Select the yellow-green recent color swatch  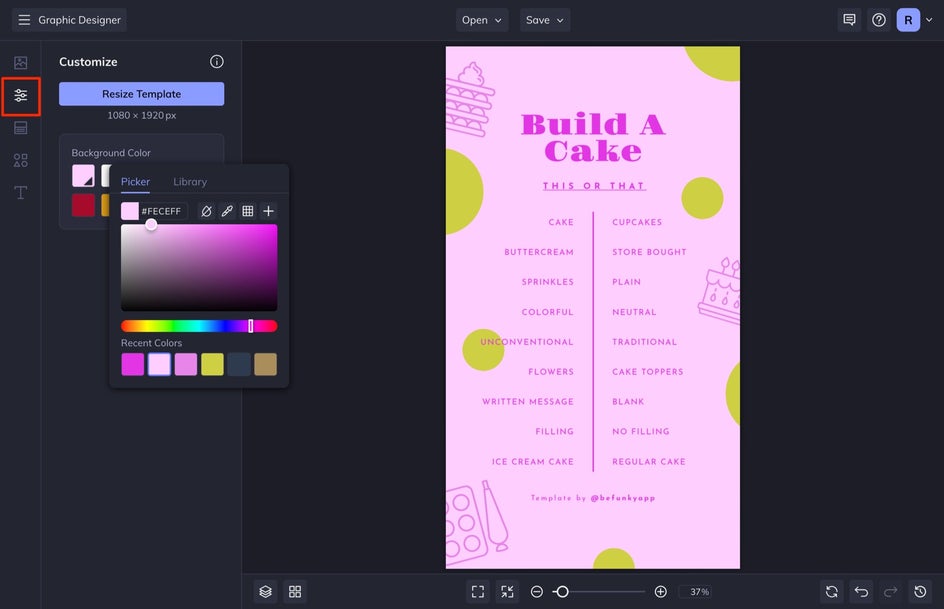212,364
